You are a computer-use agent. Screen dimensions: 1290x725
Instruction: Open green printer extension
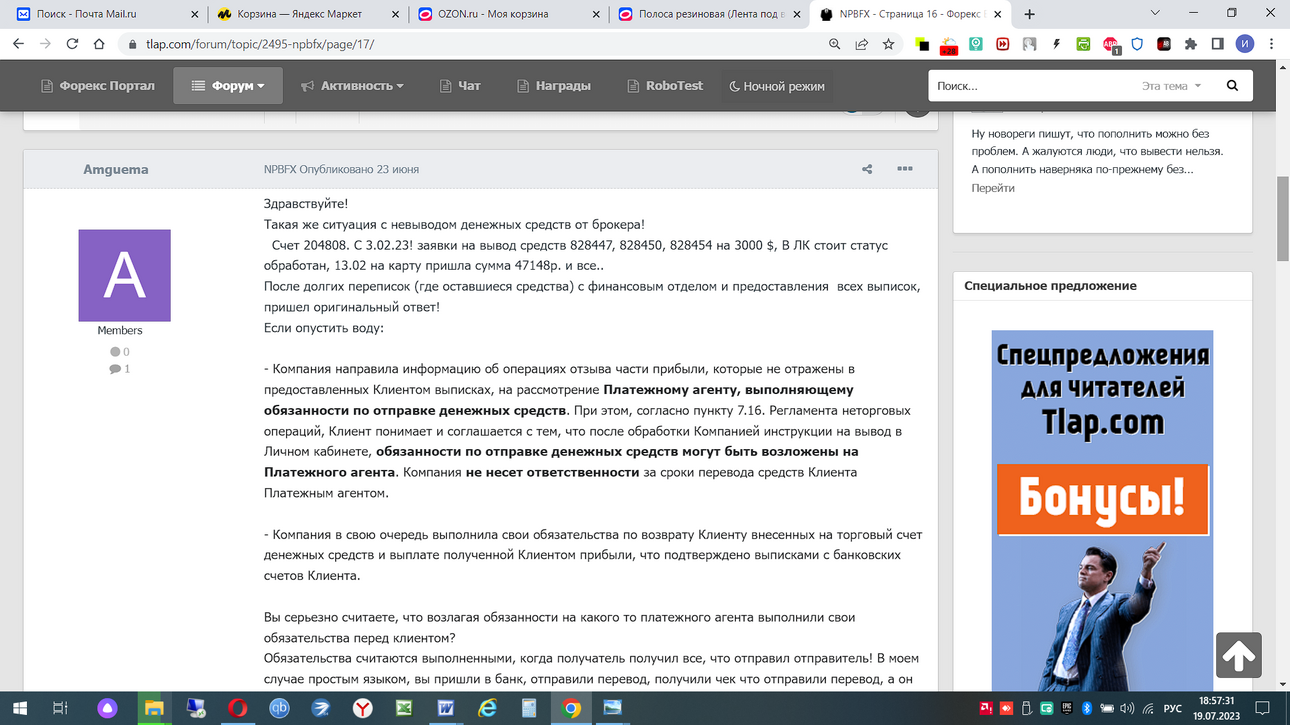(1083, 44)
